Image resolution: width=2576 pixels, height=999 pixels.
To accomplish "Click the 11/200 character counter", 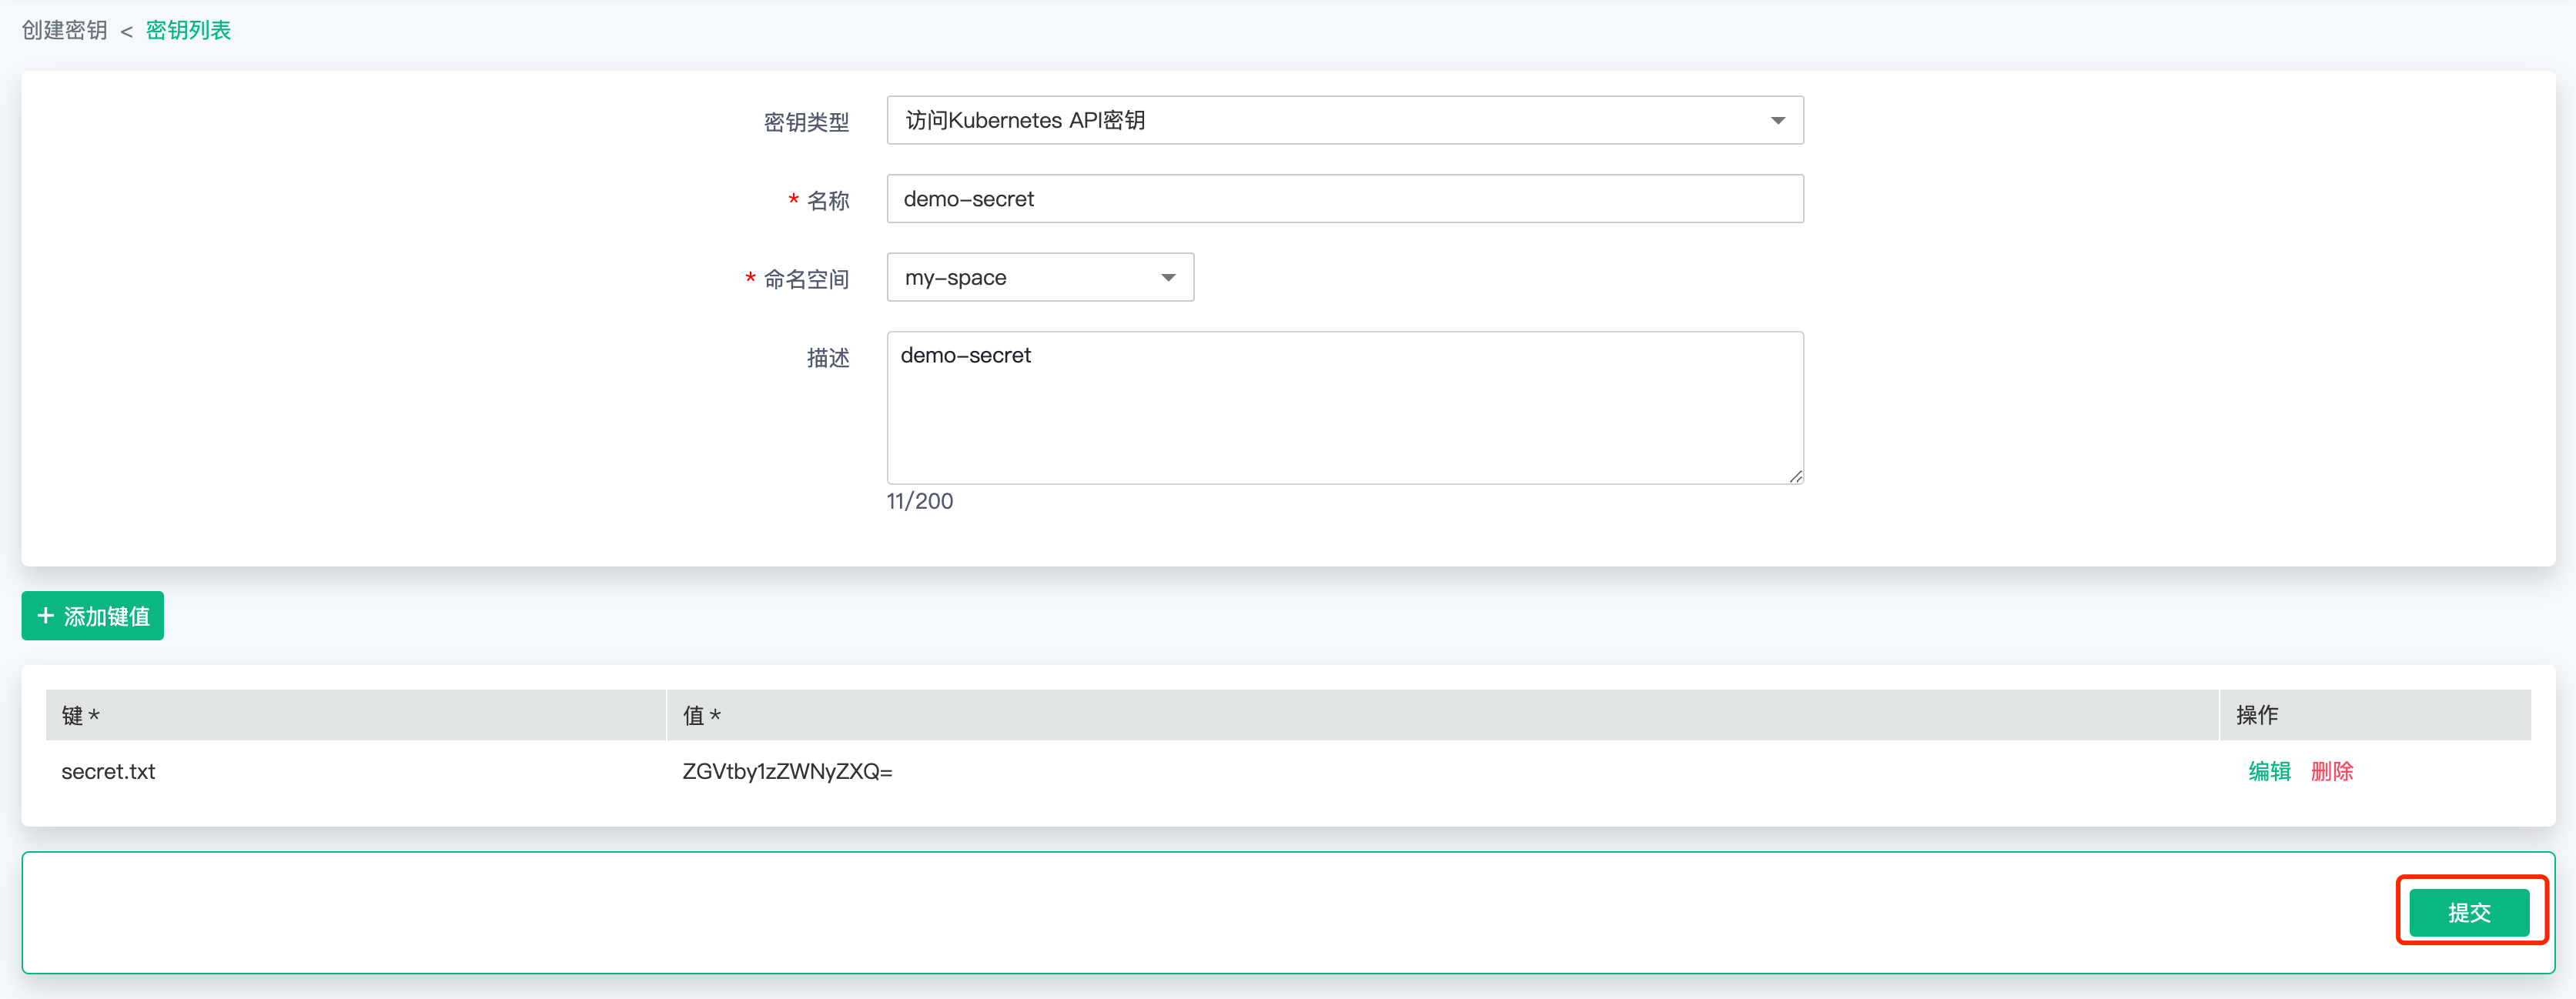I will (x=919, y=501).
